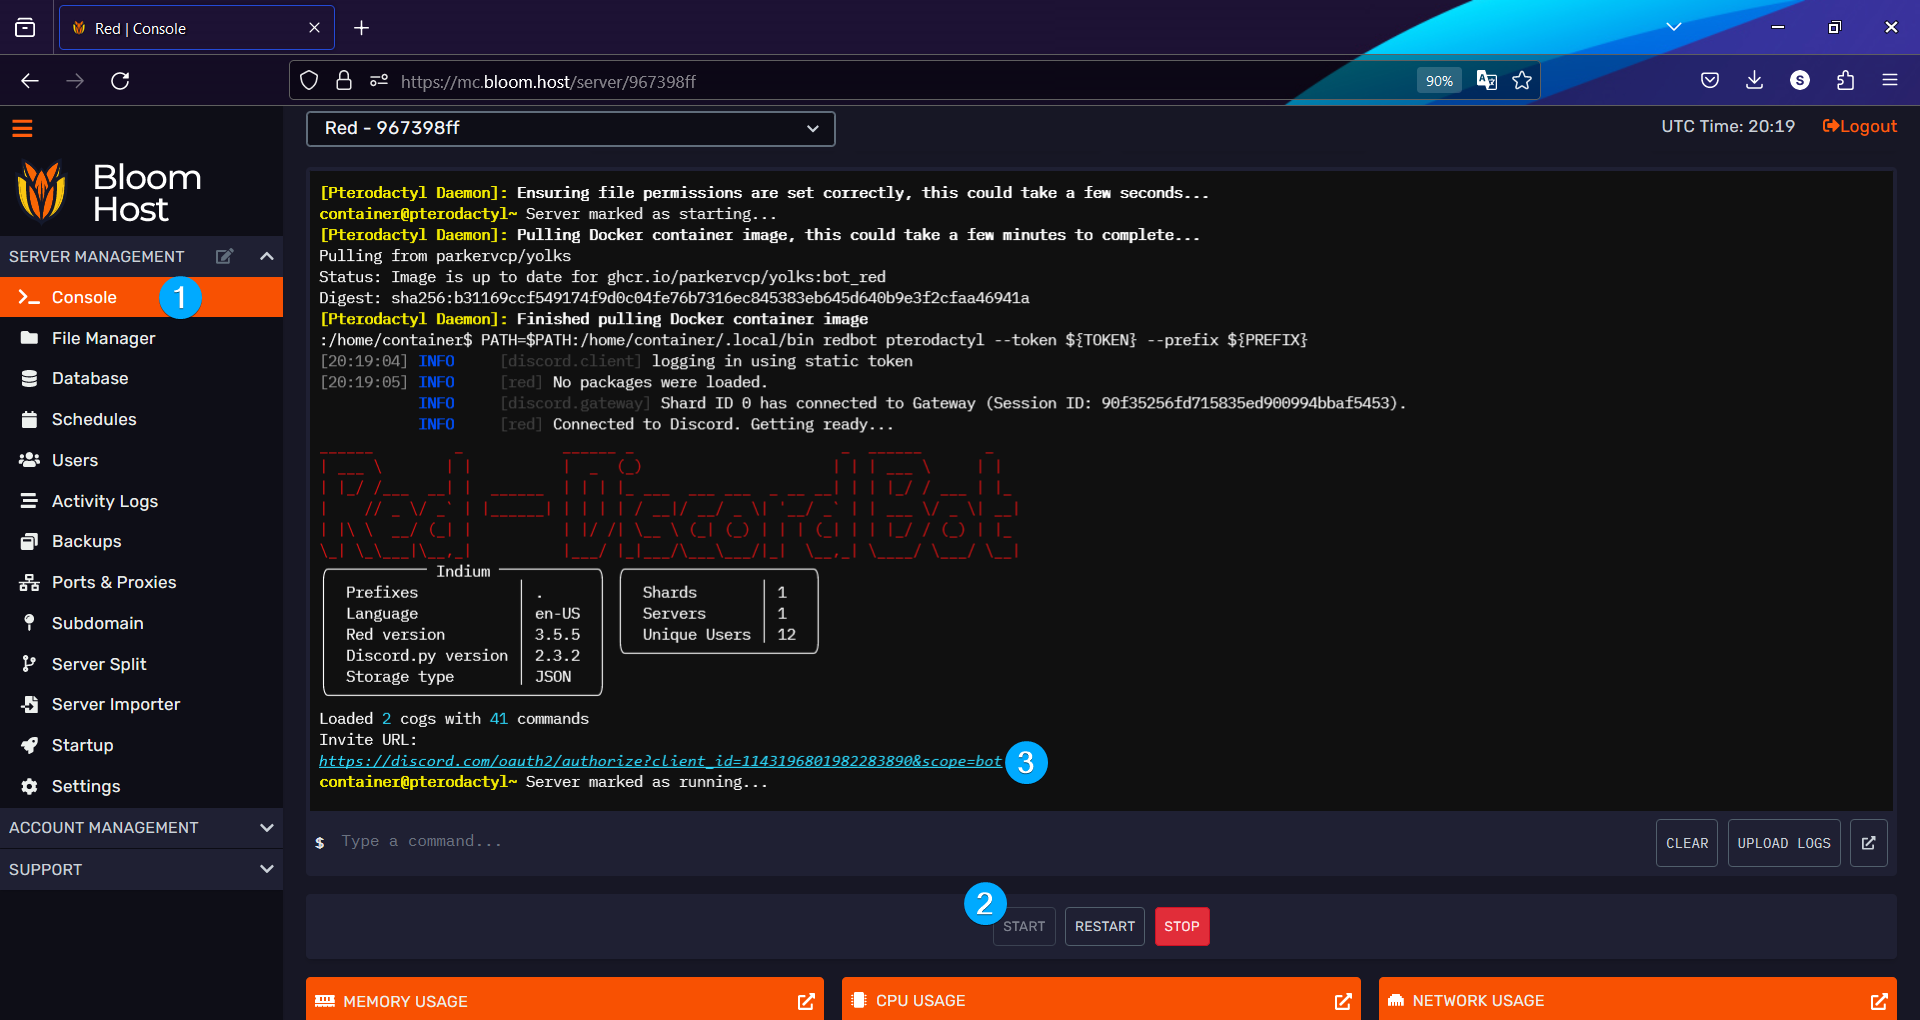Screen dimensions: 1920x1020
Task: Click the Memory Usage chip icon
Action: point(325,1001)
